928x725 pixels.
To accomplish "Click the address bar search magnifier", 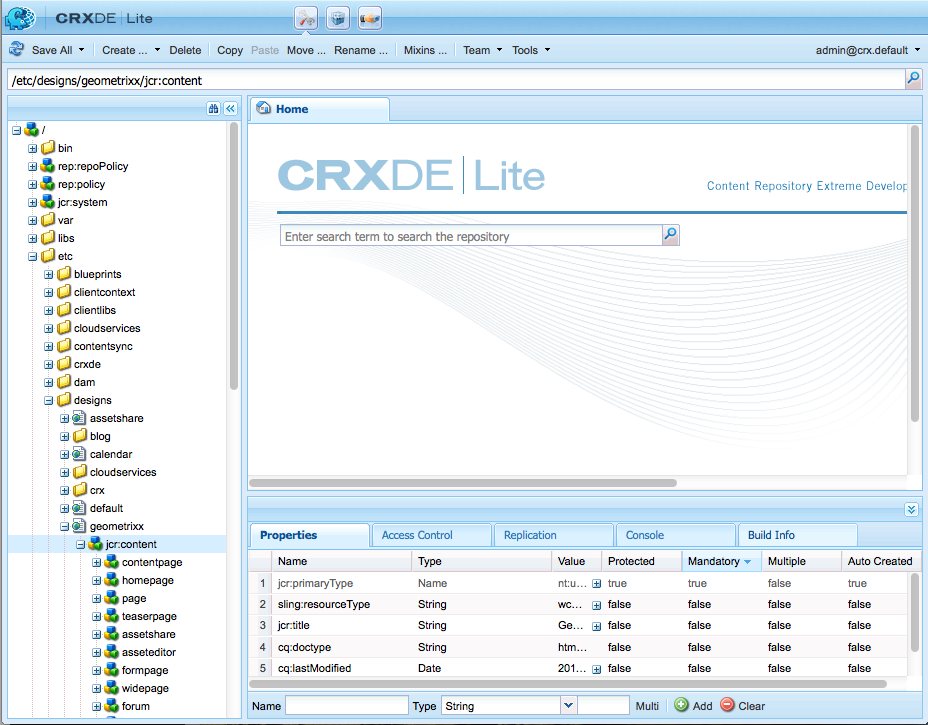I will pos(913,78).
